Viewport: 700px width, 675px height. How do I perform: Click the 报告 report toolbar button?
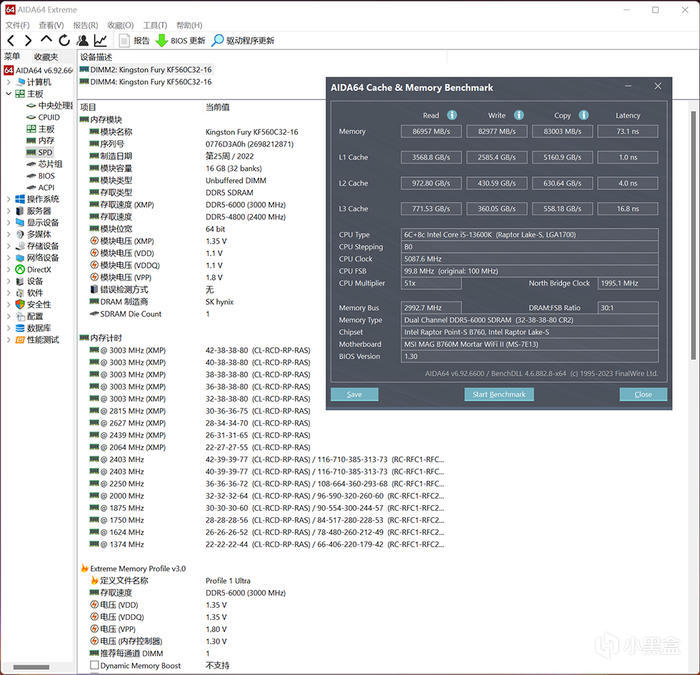tap(134, 41)
